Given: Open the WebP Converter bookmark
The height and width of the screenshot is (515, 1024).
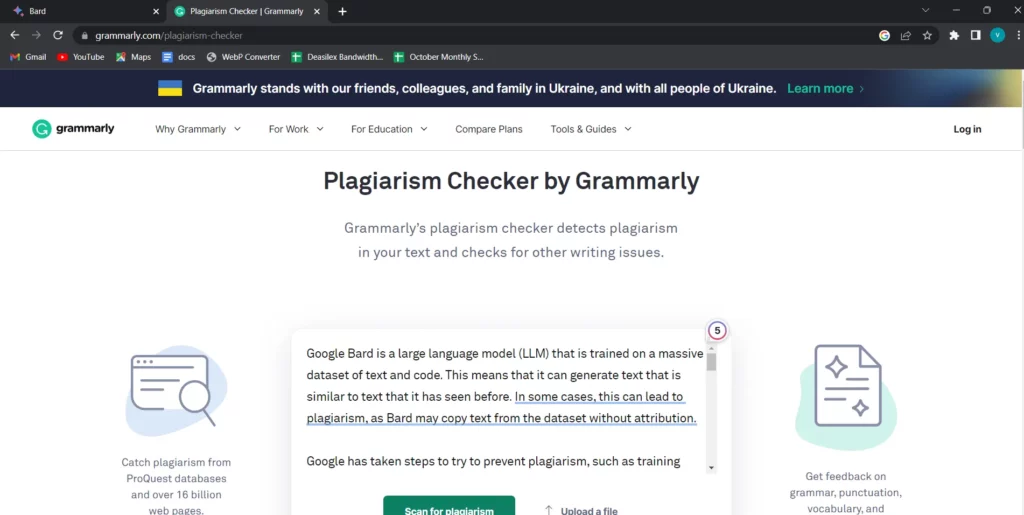Looking at the screenshot, I should tap(243, 57).
